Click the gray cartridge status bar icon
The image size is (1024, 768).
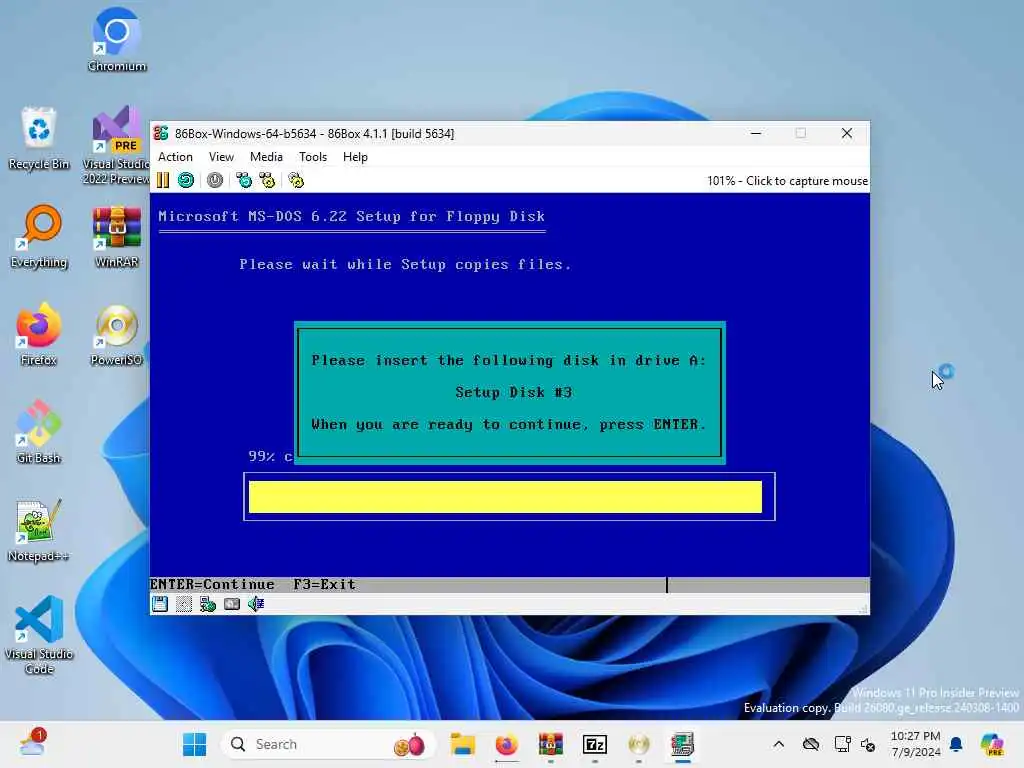(232, 604)
